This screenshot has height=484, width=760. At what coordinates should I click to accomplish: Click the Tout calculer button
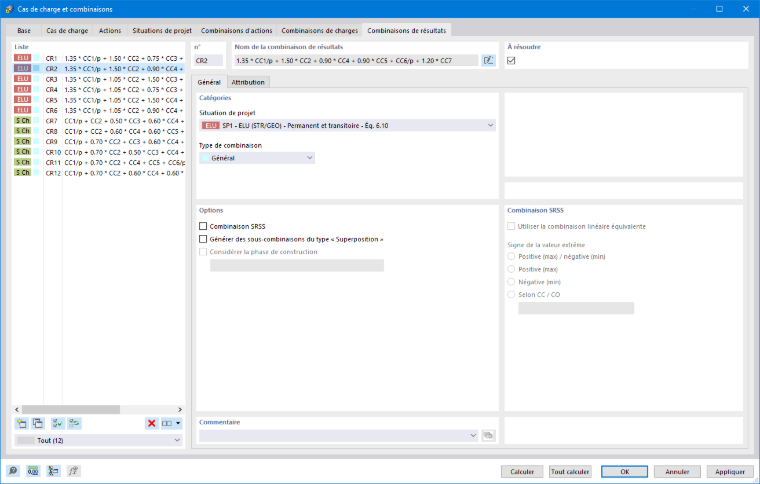pos(570,471)
